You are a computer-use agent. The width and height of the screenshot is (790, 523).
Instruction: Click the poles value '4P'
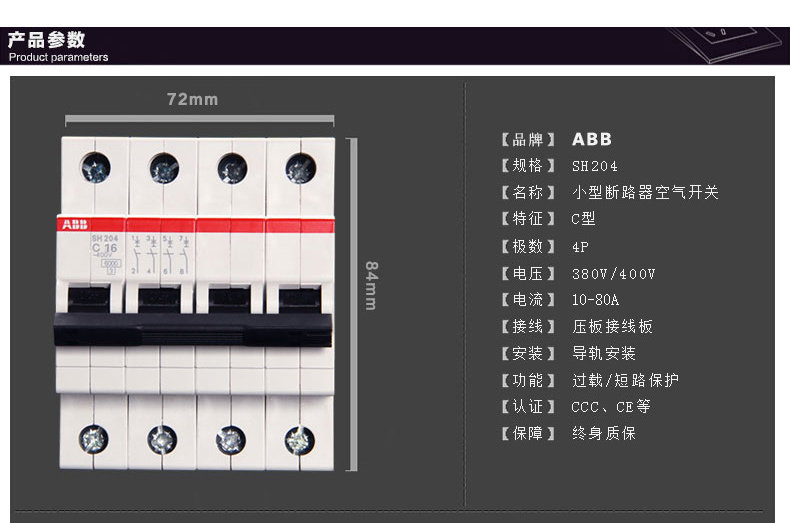(x=580, y=247)
